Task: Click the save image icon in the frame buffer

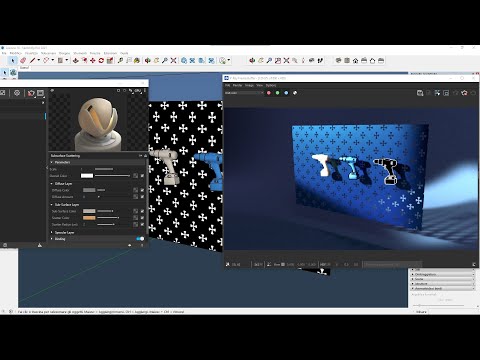Action: click(x=420, y=93)
